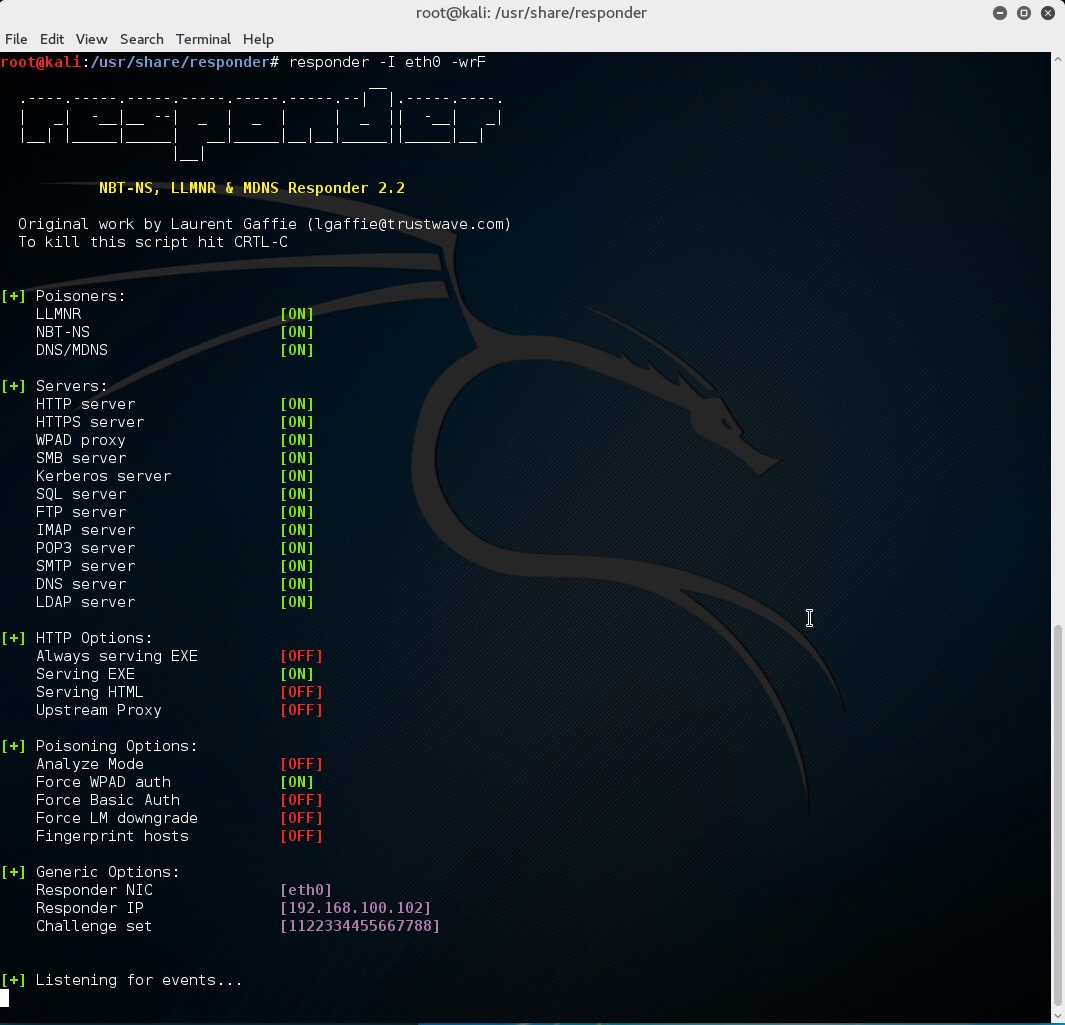The height and width of the screenshot is (1025, 1065).
Task: Click the 'Original work by Laurent Gaffie' line
Action: (265, 224)
